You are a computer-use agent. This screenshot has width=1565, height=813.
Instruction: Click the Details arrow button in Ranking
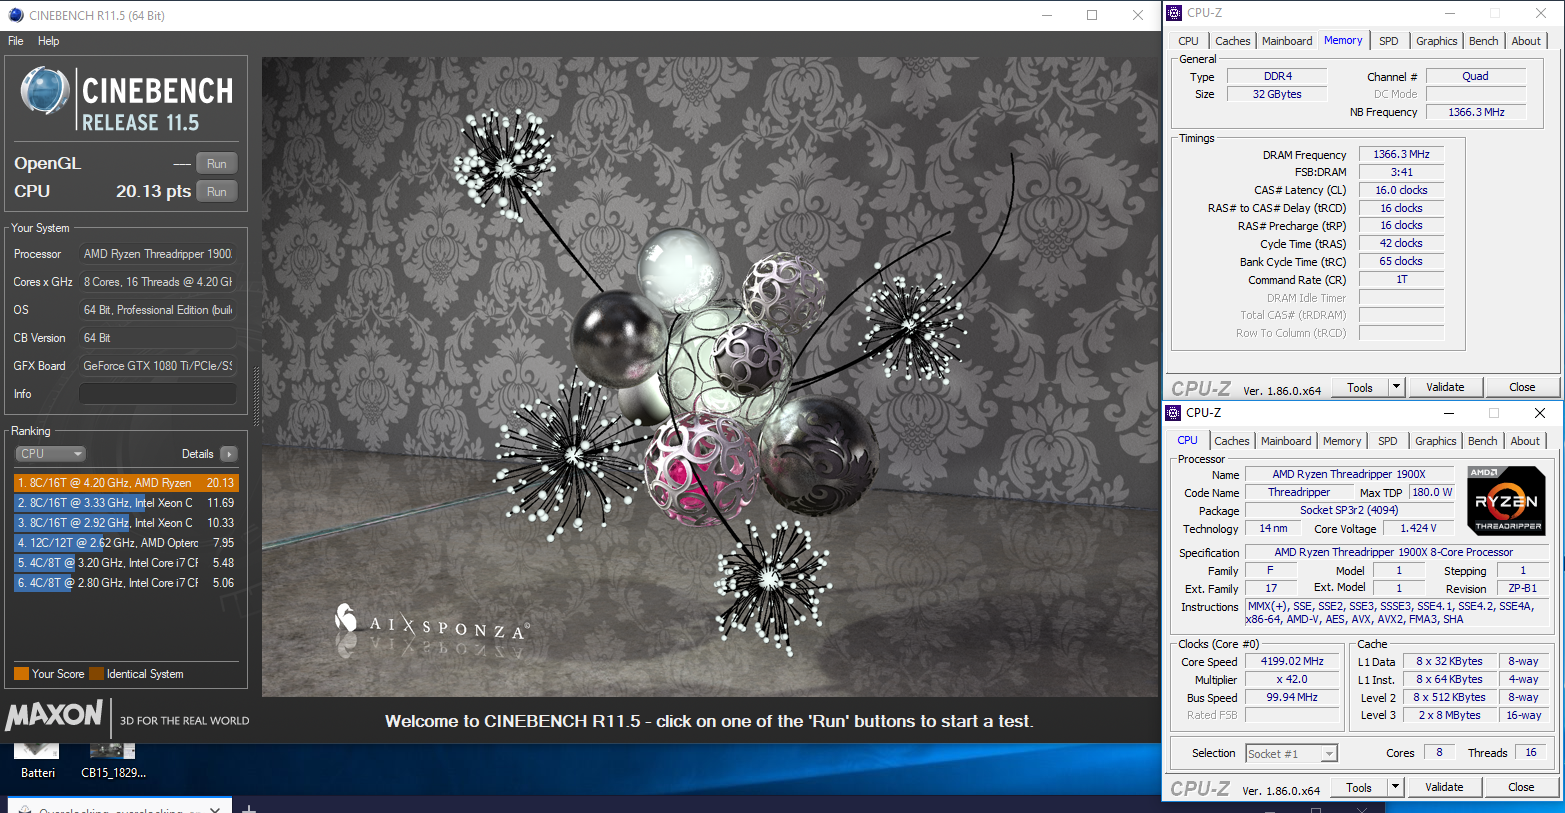pyautogui.click(x=229, y=454)
